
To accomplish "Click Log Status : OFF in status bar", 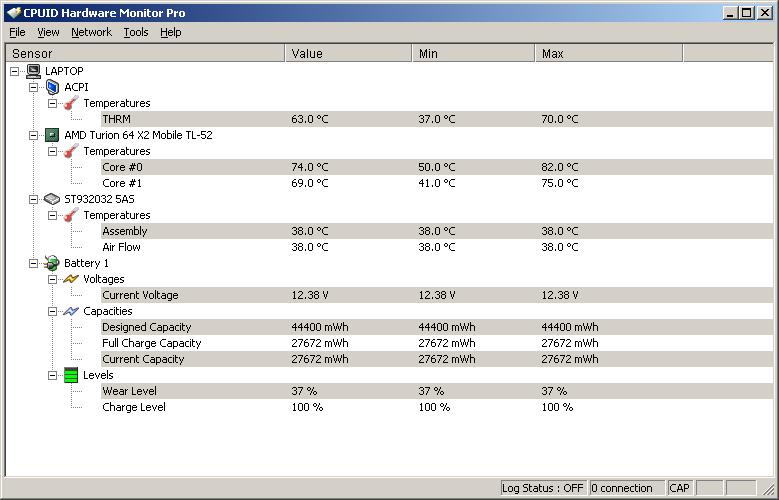I will (543, 488).
